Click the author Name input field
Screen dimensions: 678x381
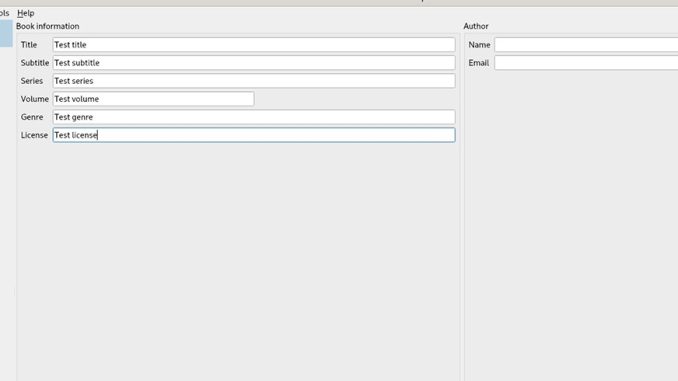[586, 45]
